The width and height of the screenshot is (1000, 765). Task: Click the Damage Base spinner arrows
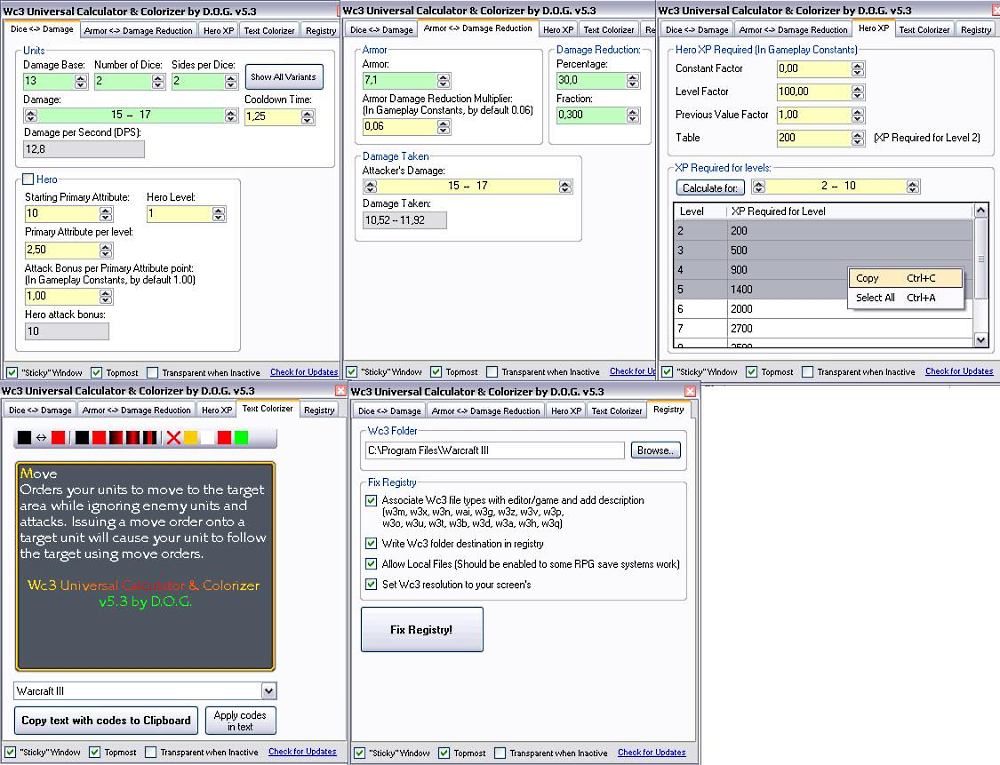tap(80, 81)
